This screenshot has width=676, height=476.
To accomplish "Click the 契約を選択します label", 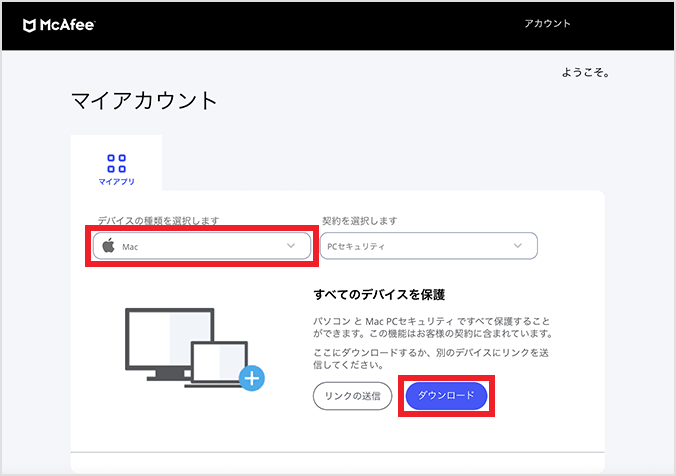I will (x=360, y=221).
